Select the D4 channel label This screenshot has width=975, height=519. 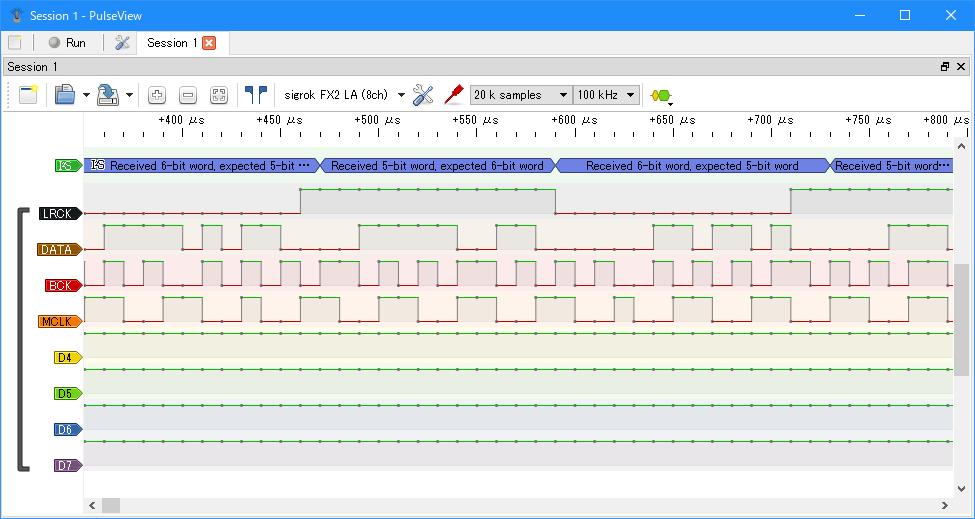tap(68, 358)
